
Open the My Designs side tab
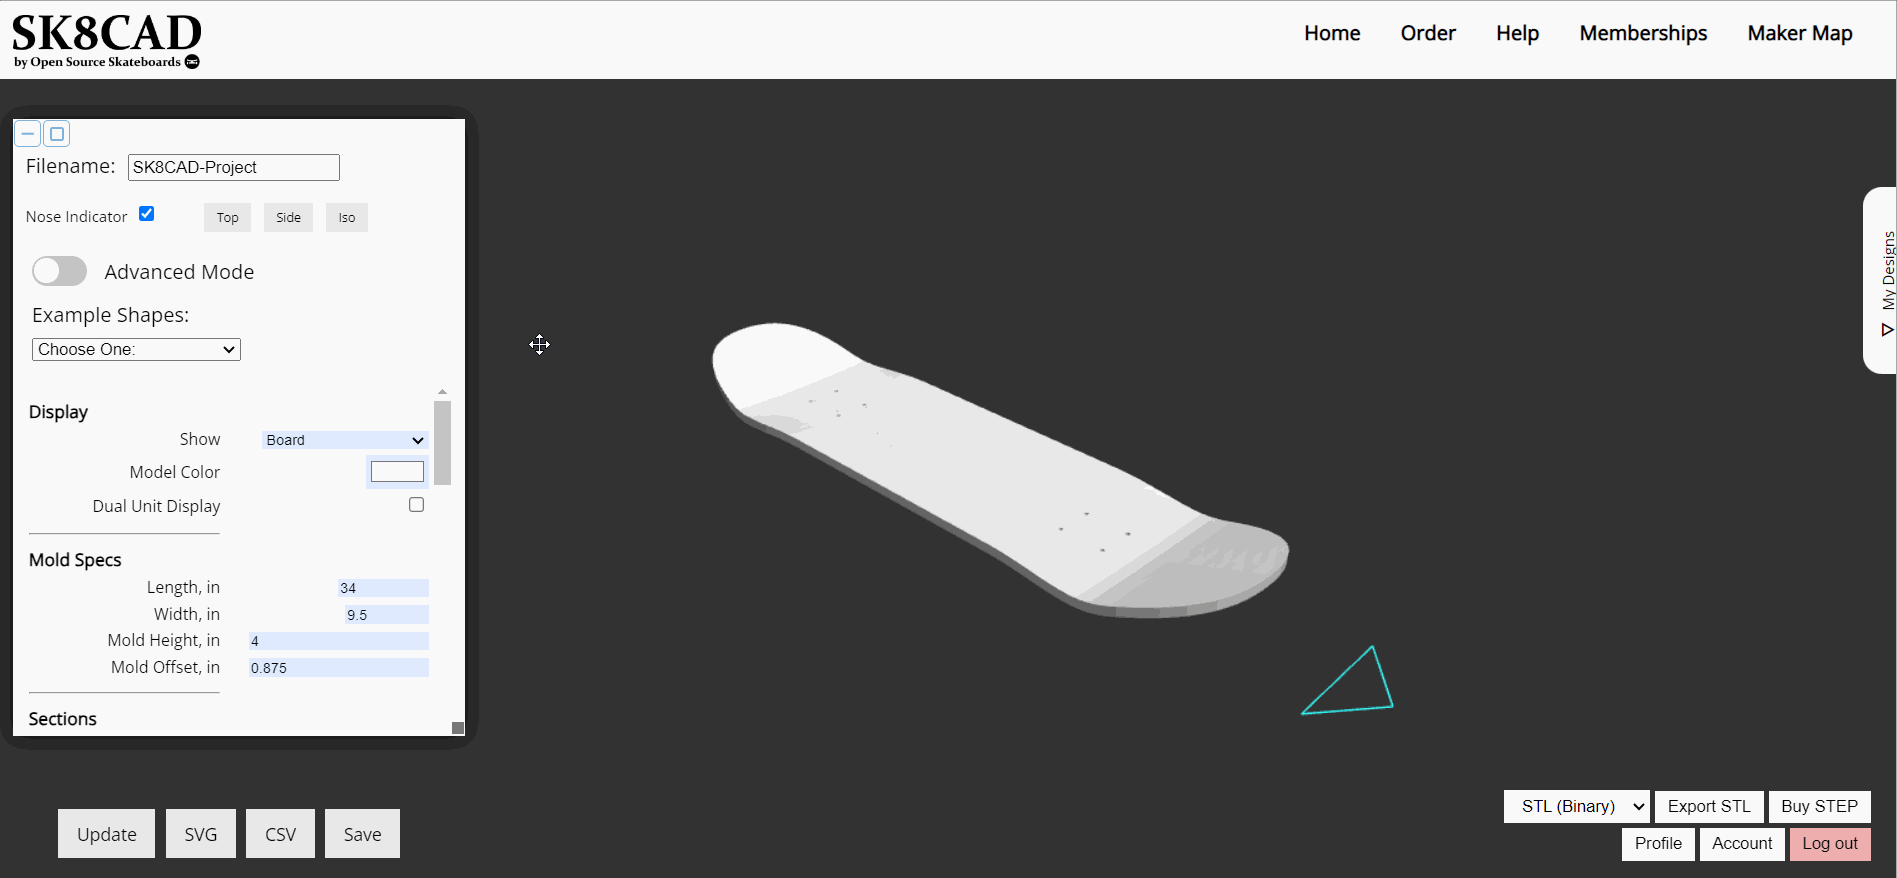point(1883,281)
